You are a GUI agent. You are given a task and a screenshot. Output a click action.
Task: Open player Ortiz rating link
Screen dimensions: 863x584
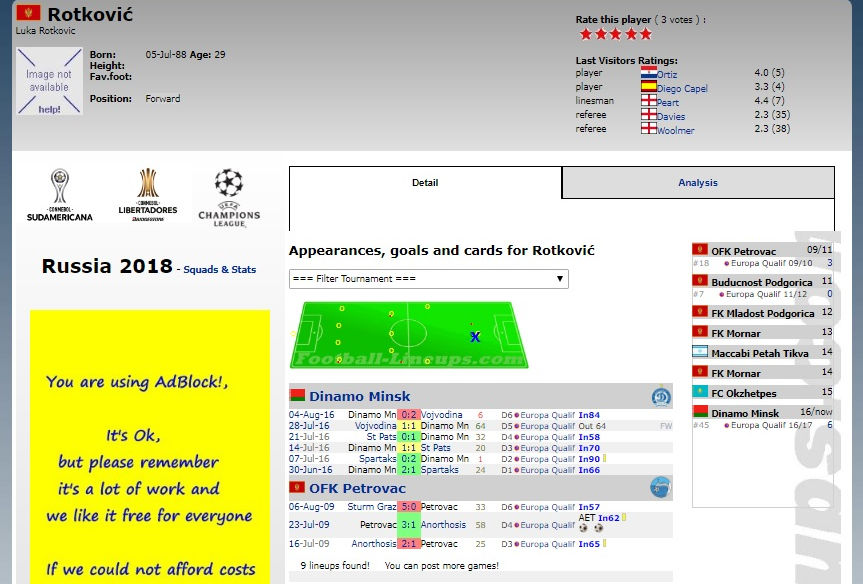coord(667,74)
